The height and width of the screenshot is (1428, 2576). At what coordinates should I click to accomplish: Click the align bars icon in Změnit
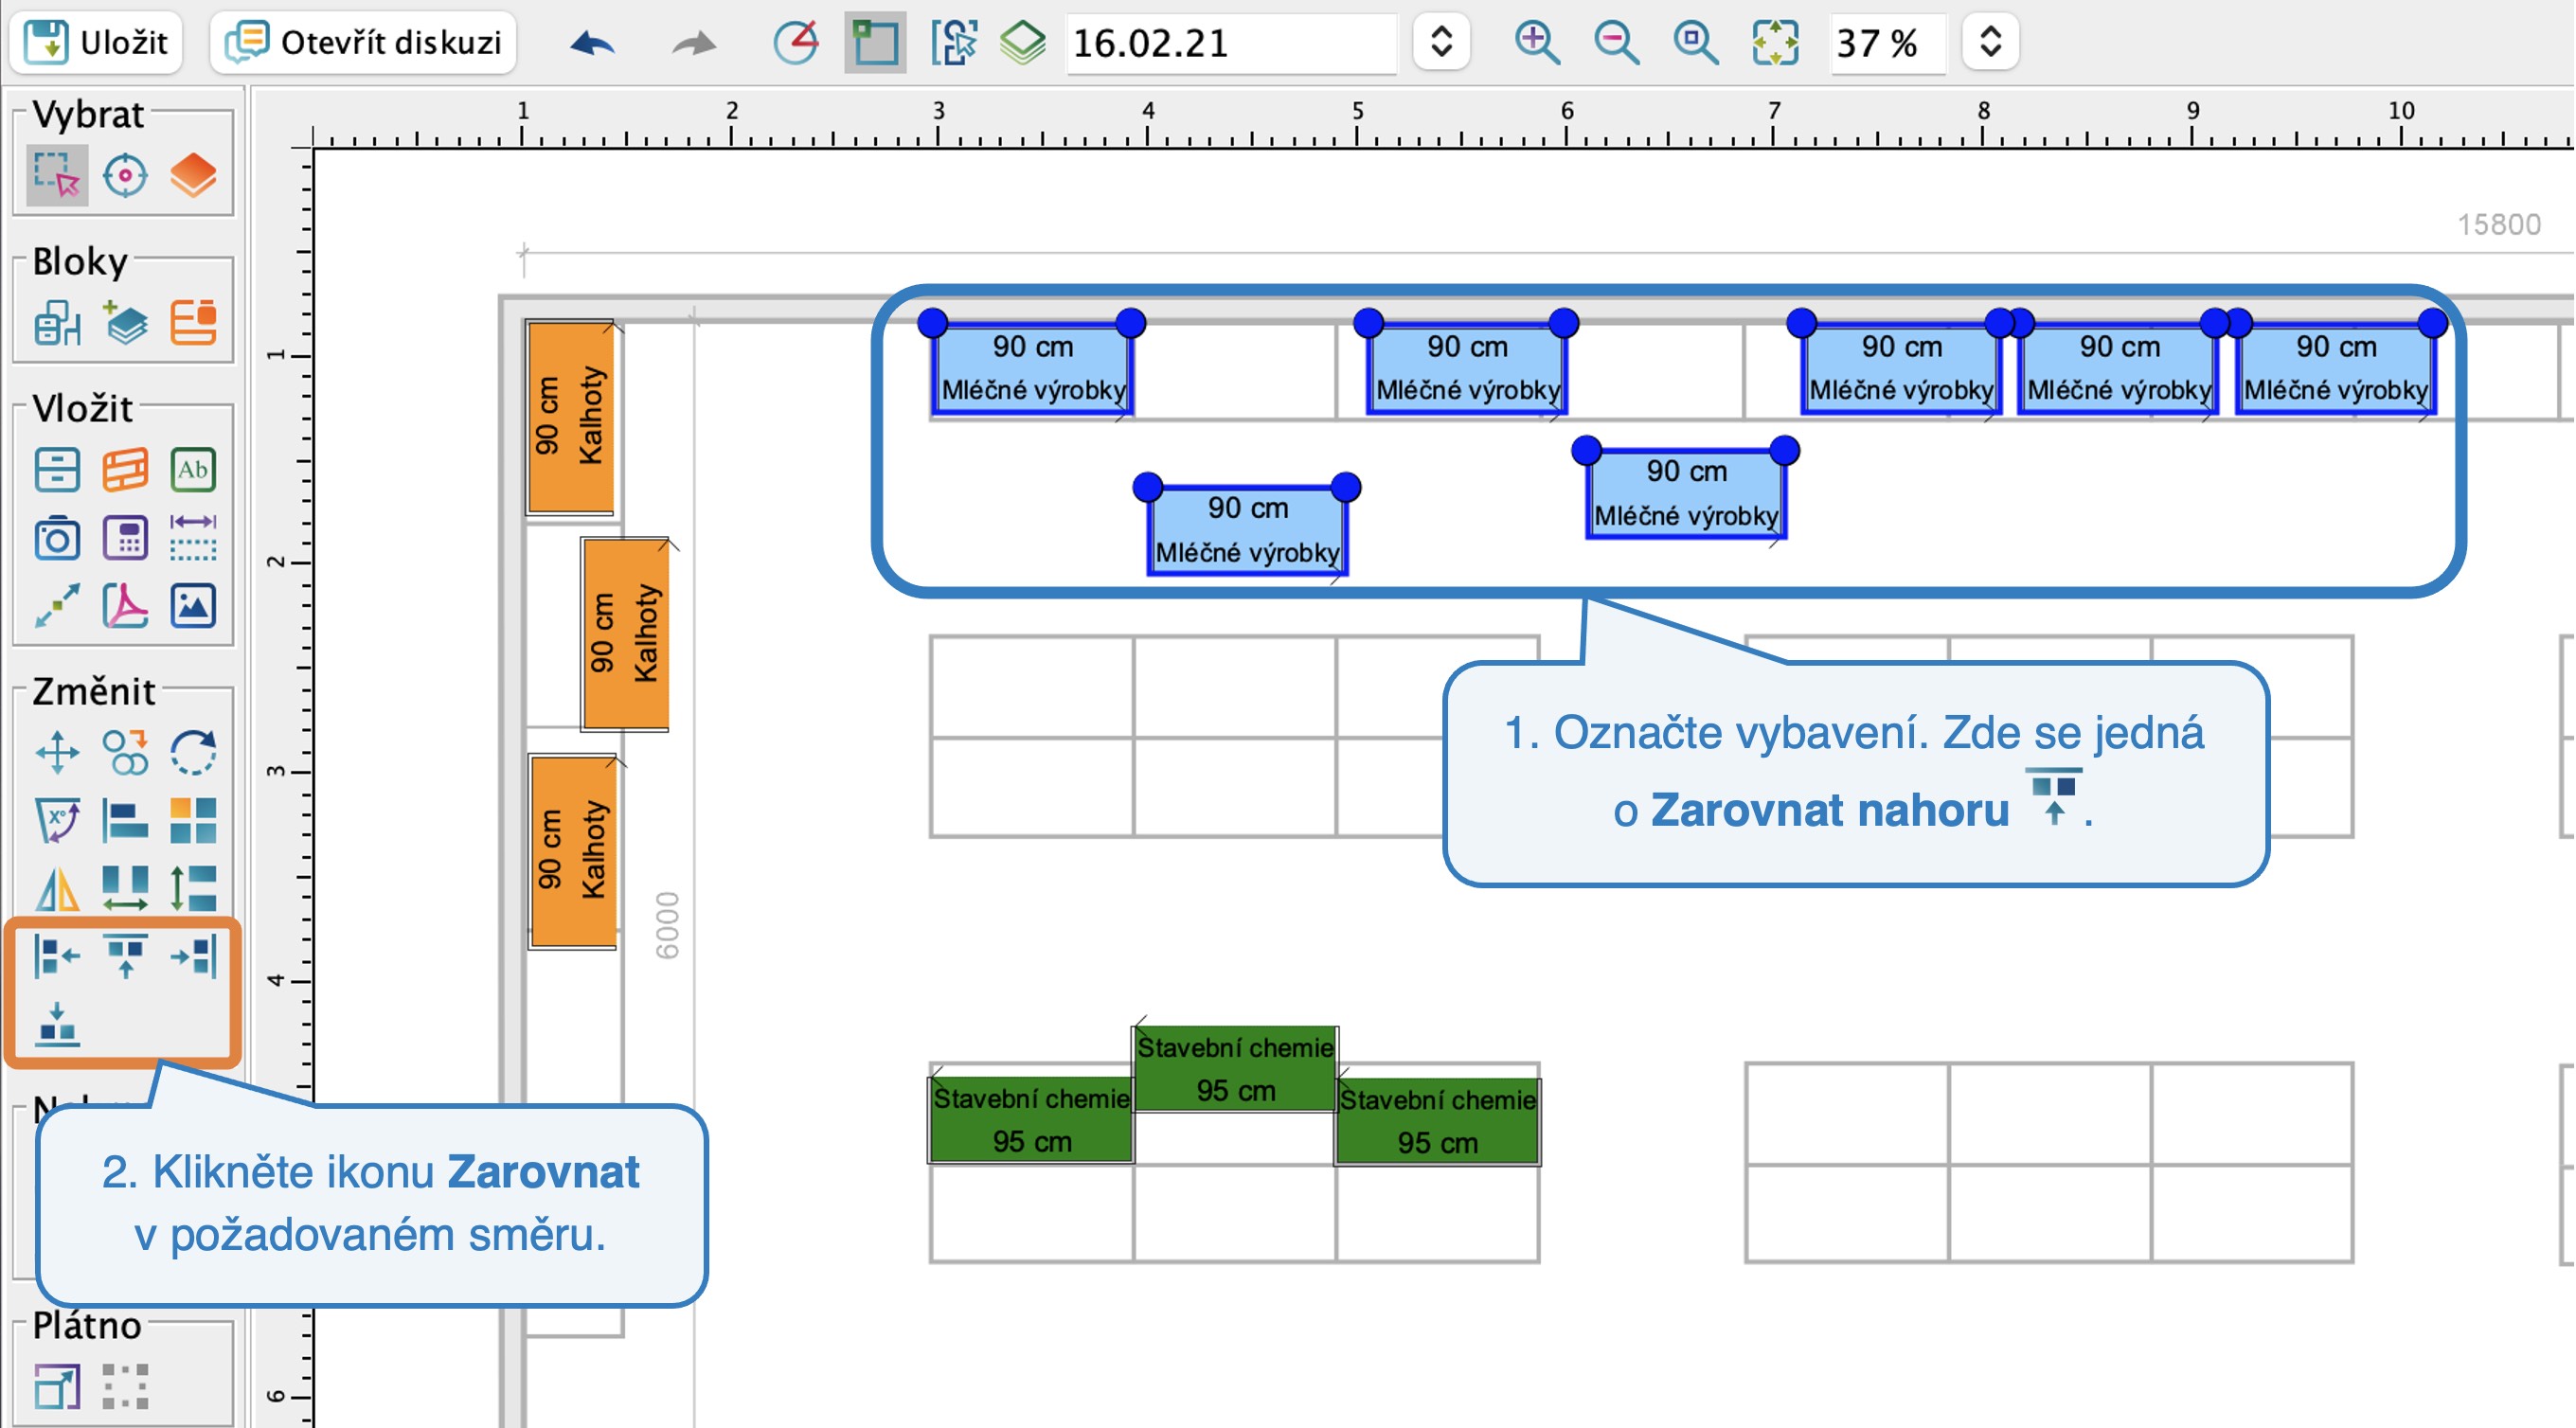(x=125, y=820)
